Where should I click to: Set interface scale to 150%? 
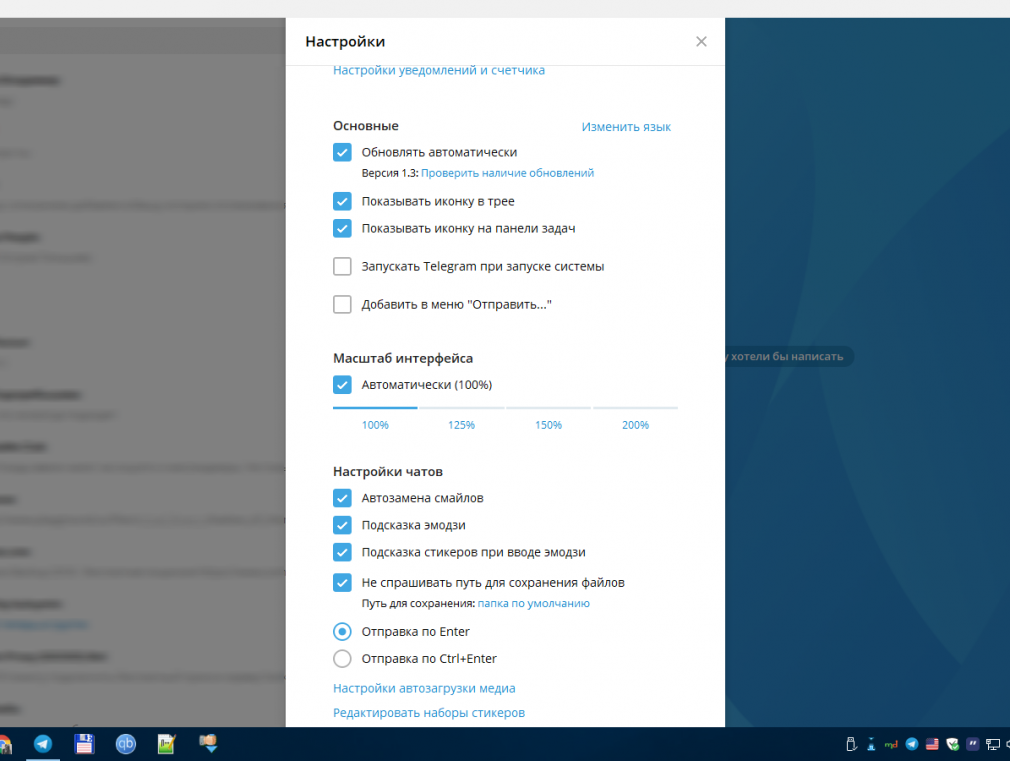549,425
